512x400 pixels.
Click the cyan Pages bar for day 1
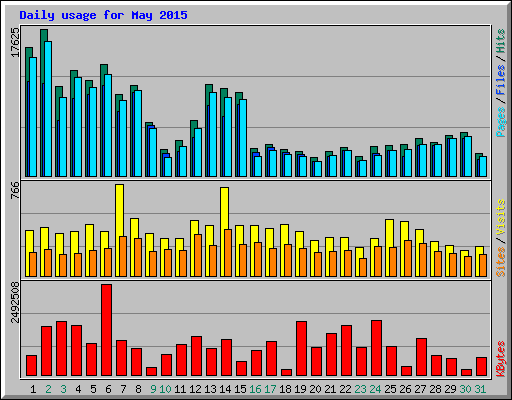pyautogui.click(x=33, y=117)
